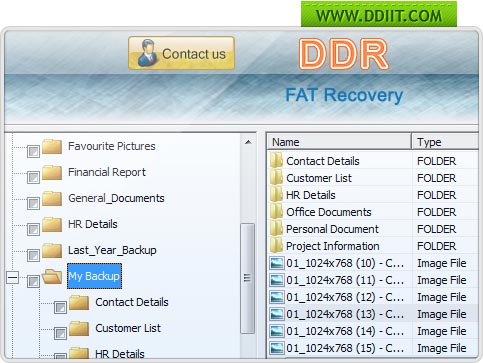The width and height of the screenshot is (483, 363).
Task: Select file 01_1024x768 (15) name
Action: [345, 348]
